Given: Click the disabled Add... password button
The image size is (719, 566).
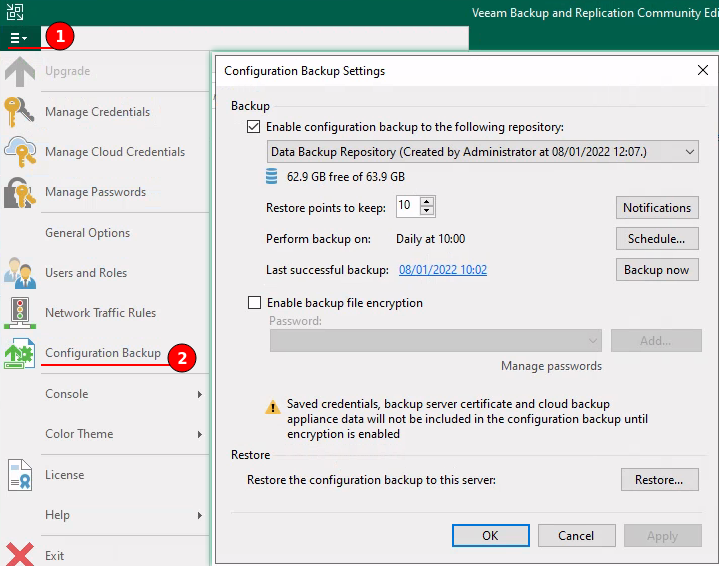Looking at the screenshot, I should pos(656,341).
